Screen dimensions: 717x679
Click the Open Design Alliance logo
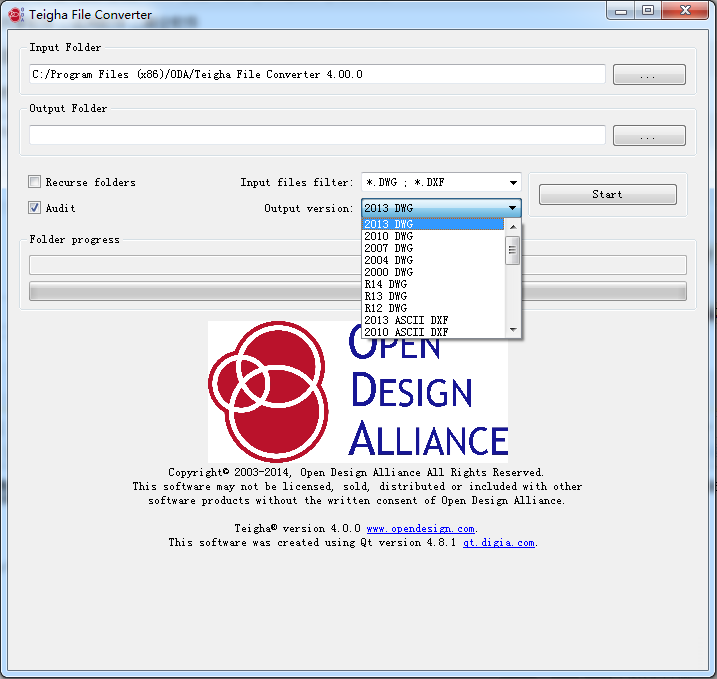(358, 392)
